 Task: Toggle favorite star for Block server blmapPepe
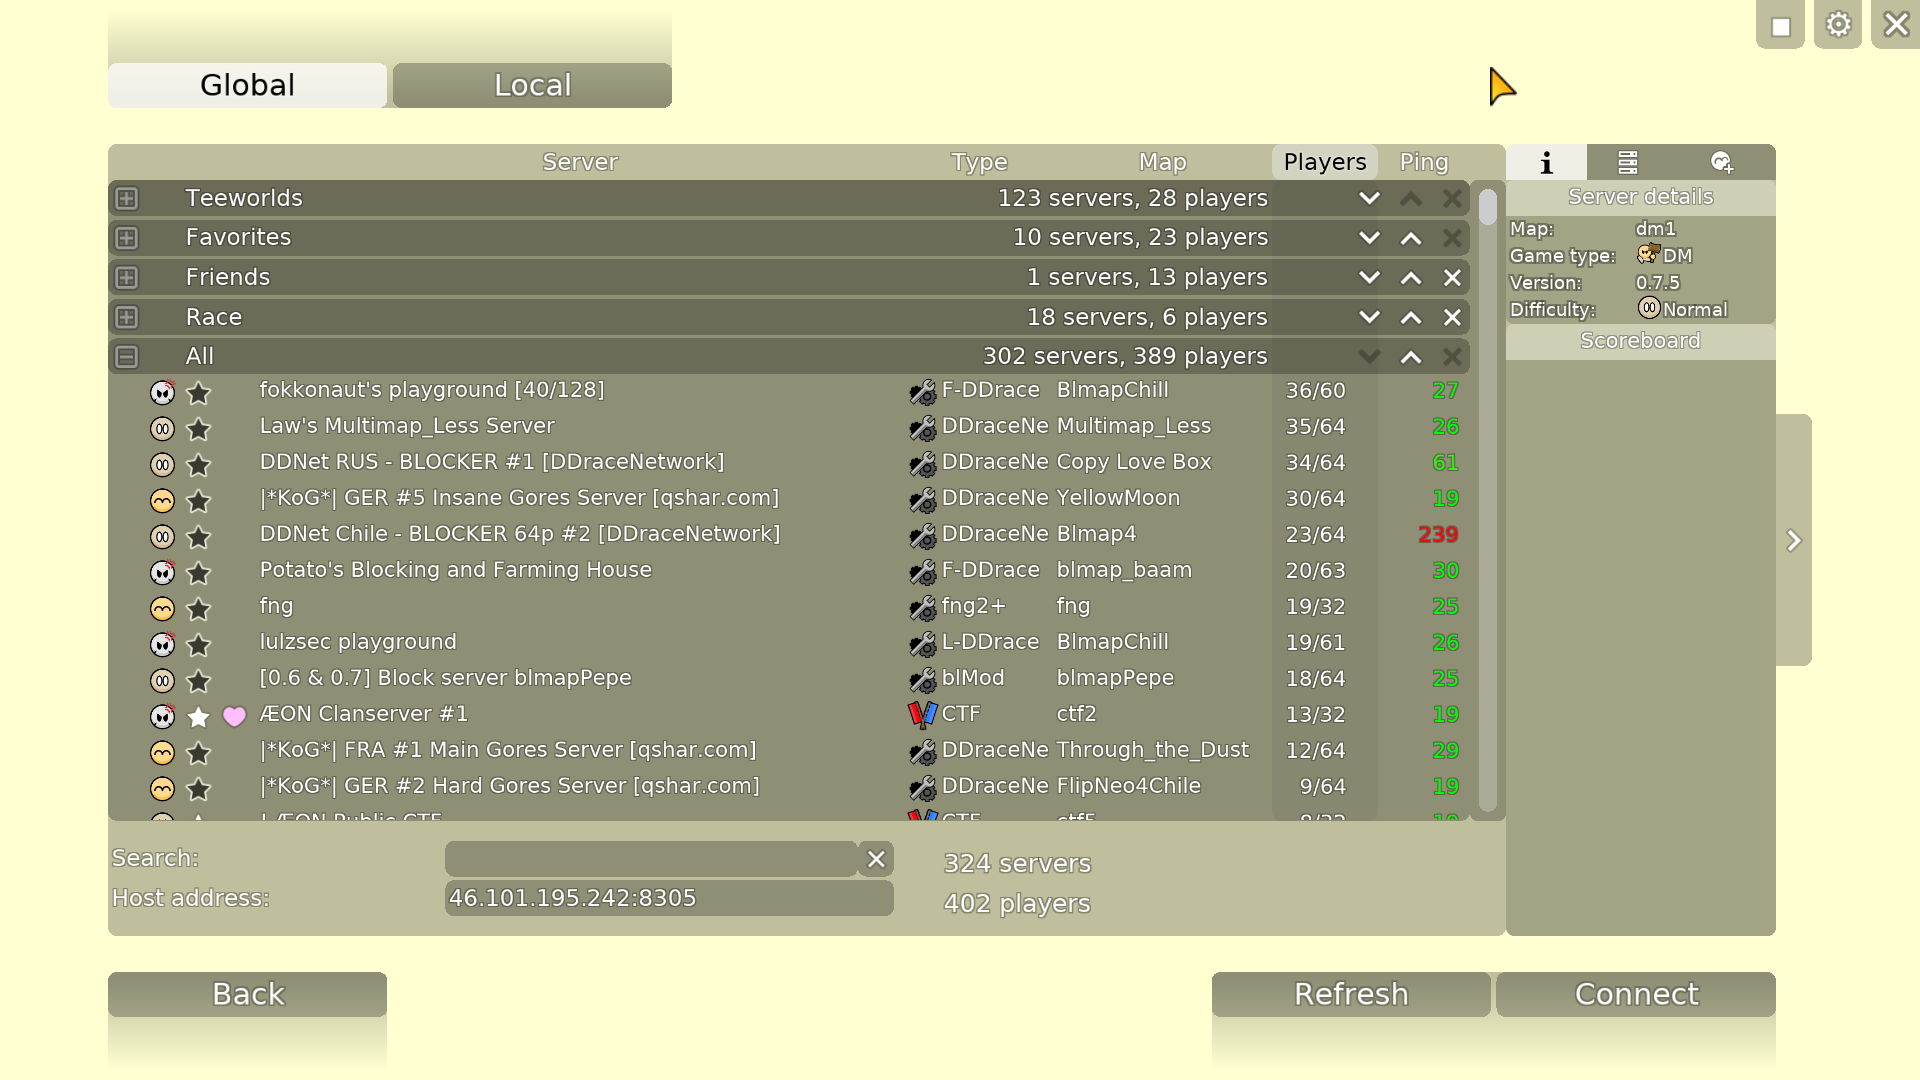tap(199, 680)
